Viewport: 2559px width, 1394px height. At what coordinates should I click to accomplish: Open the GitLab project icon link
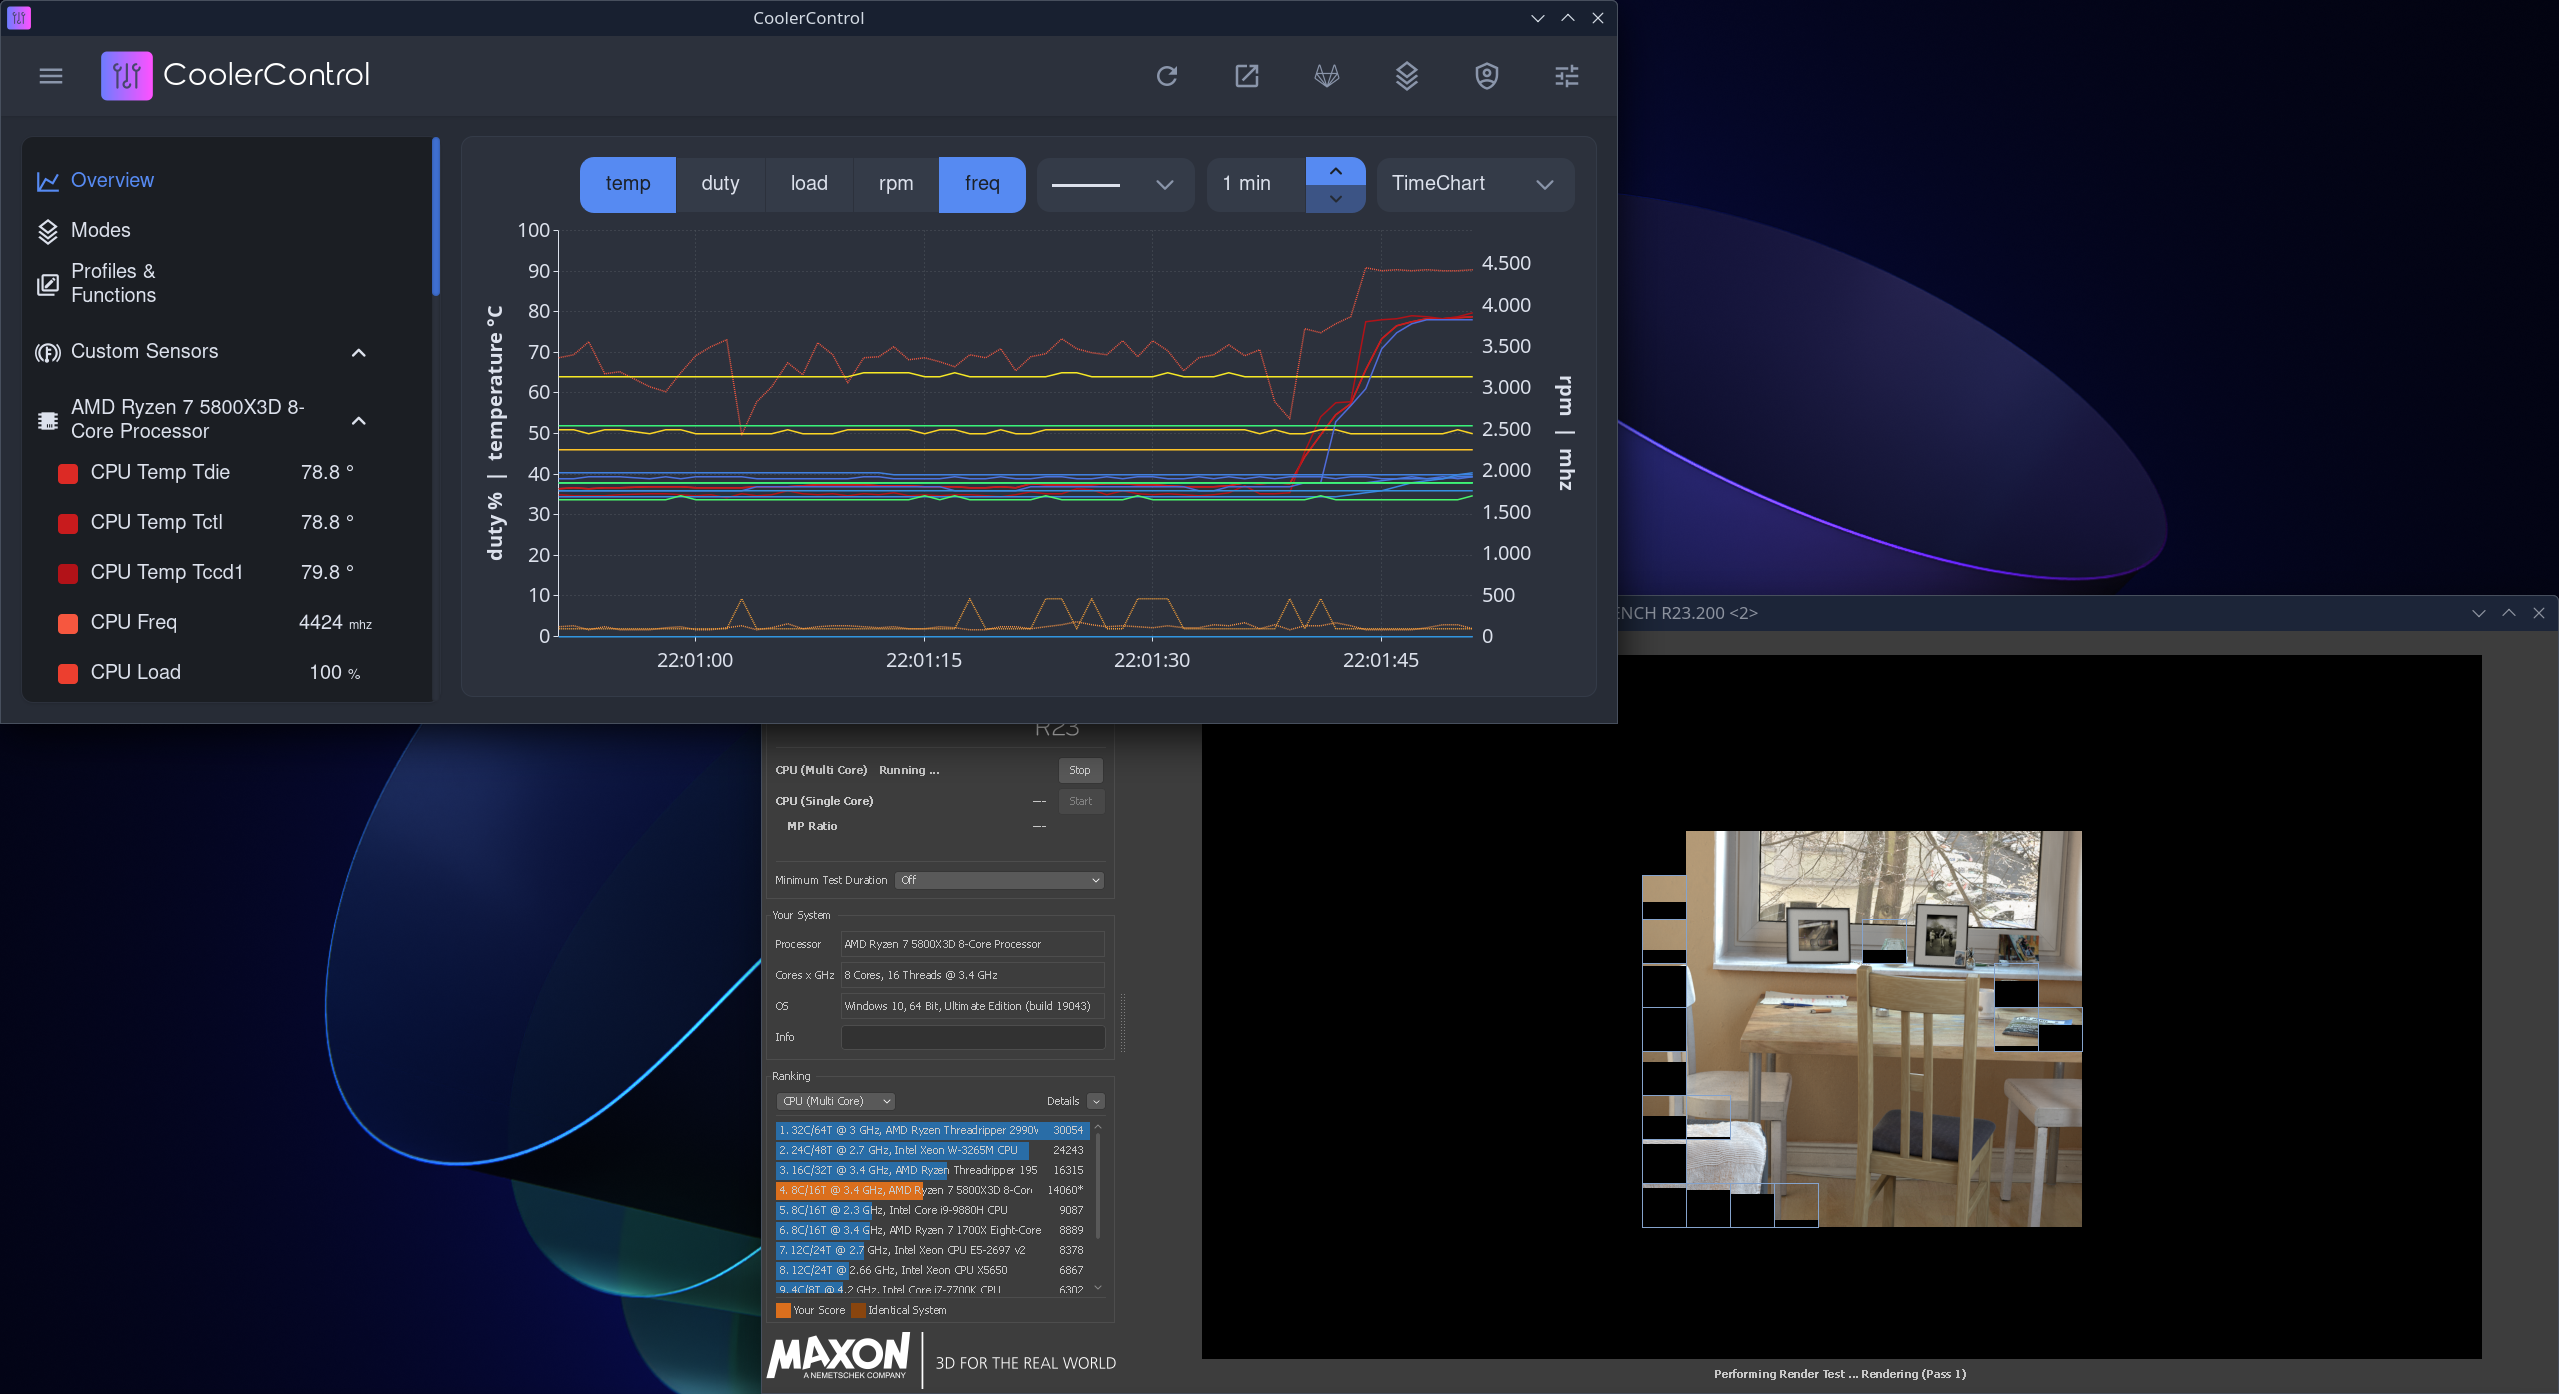[x=1326, y=76]
